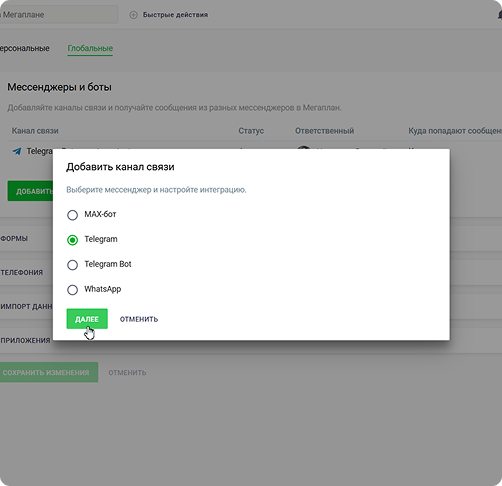Click the green ДАЛЕЕ button
The height and width of the screenshot is (486, 502).
87,319
